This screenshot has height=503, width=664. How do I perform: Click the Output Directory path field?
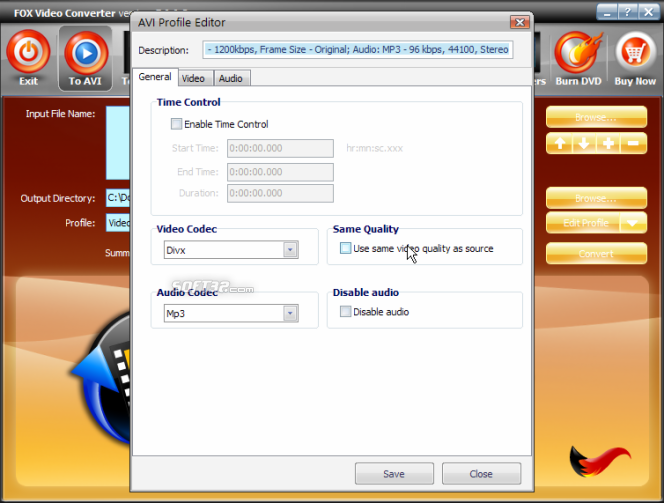pos(118,198)
